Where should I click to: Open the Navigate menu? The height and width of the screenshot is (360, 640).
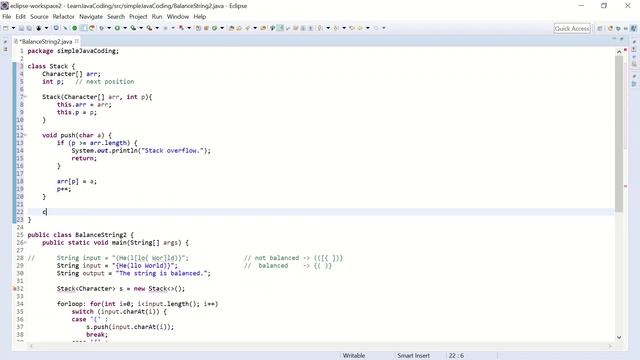[x=91, y=17]
